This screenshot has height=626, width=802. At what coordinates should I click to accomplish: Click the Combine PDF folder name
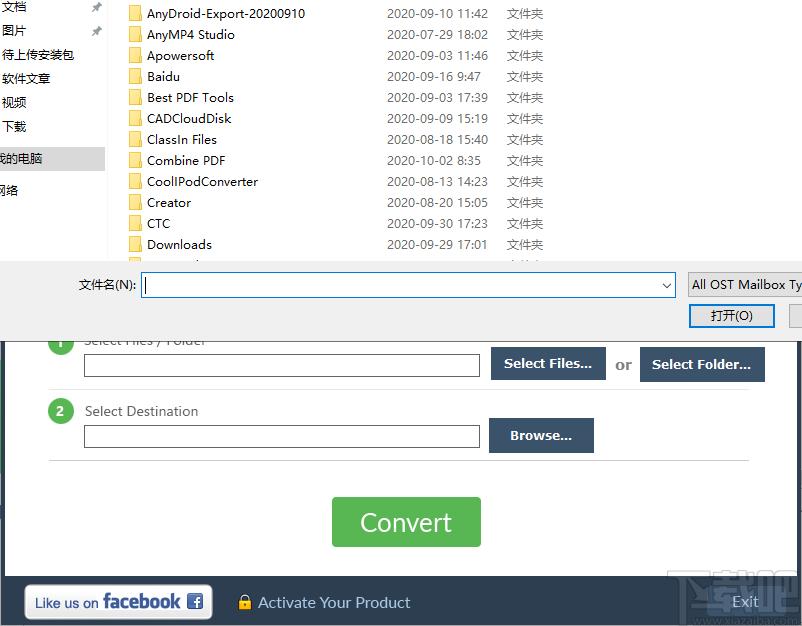[x=186, y=161]
